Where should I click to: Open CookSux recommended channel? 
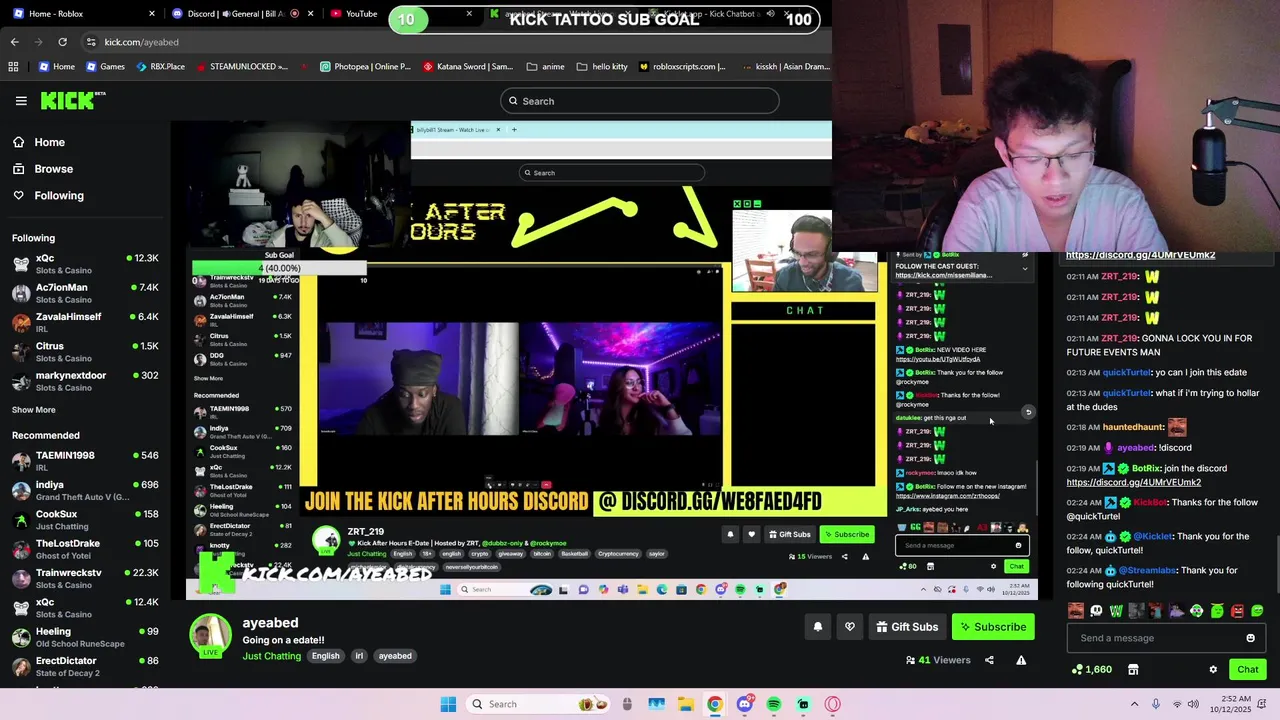point(85,520)
